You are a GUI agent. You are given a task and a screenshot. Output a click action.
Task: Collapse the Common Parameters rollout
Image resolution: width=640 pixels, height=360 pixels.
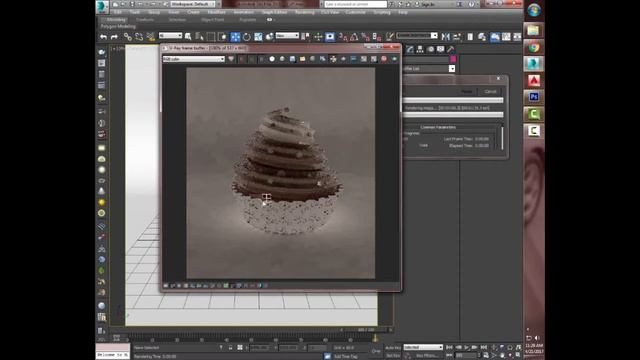[x=438, y=127]
